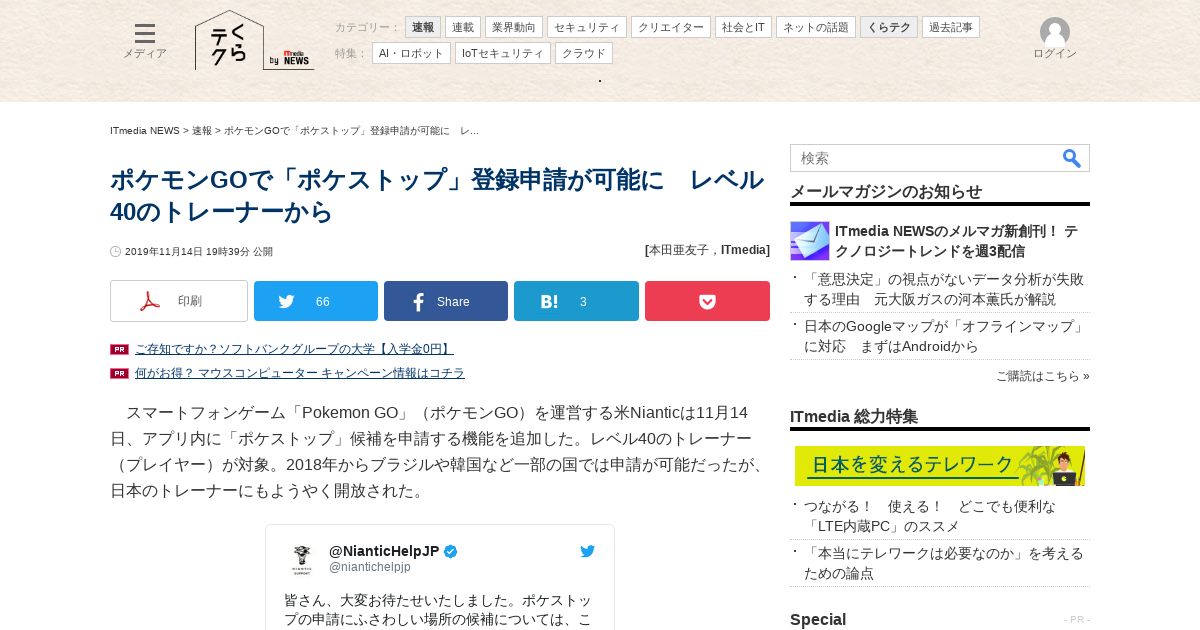Open the AI・ロボット feature
The height and width of the screenshot is (630, 1200).
coord(411,53)
